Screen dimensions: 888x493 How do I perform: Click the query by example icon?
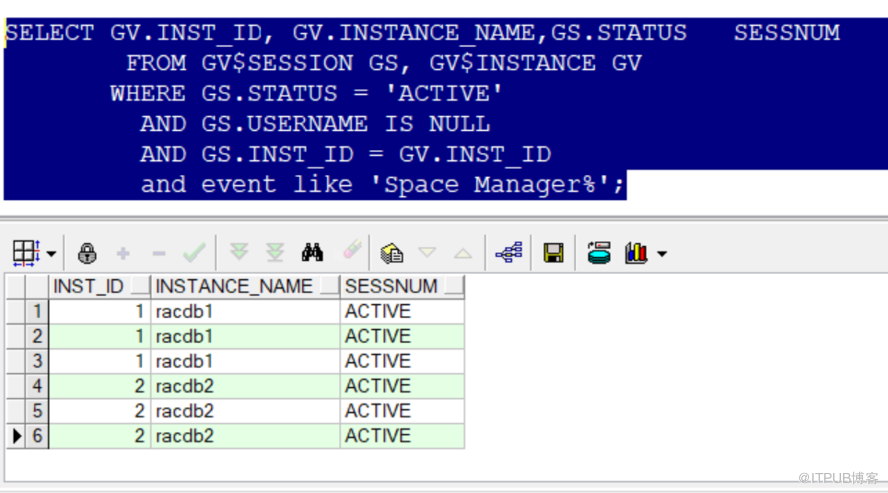tap(392, 253)
